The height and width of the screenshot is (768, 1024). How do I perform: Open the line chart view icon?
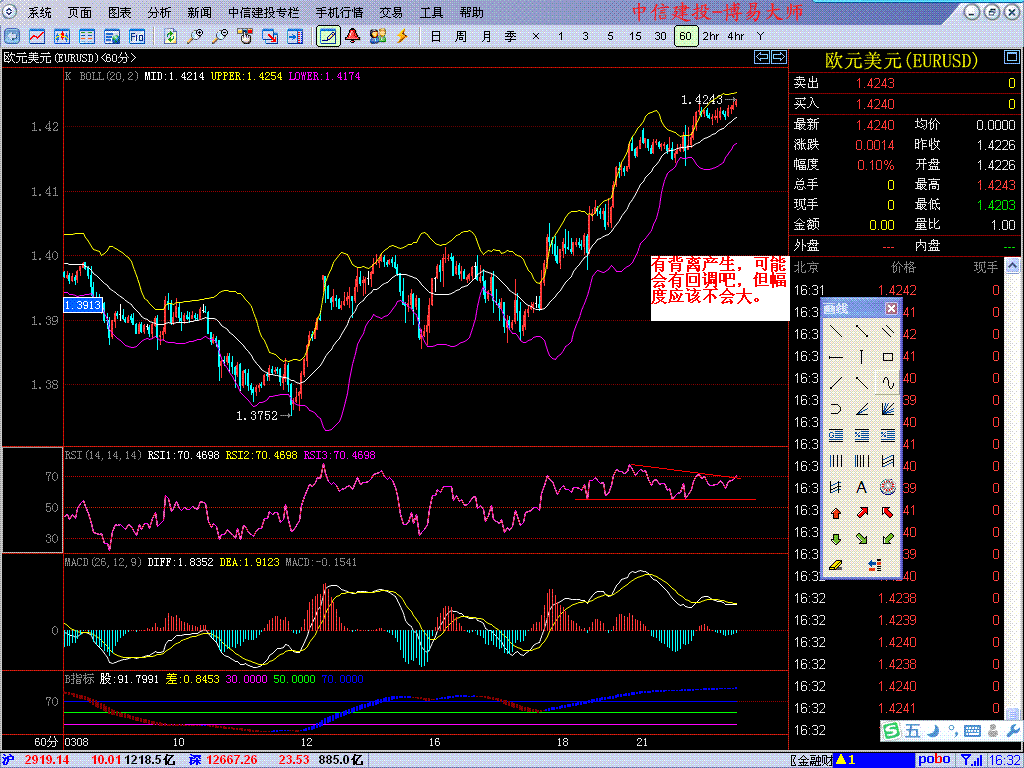[37, 36]
